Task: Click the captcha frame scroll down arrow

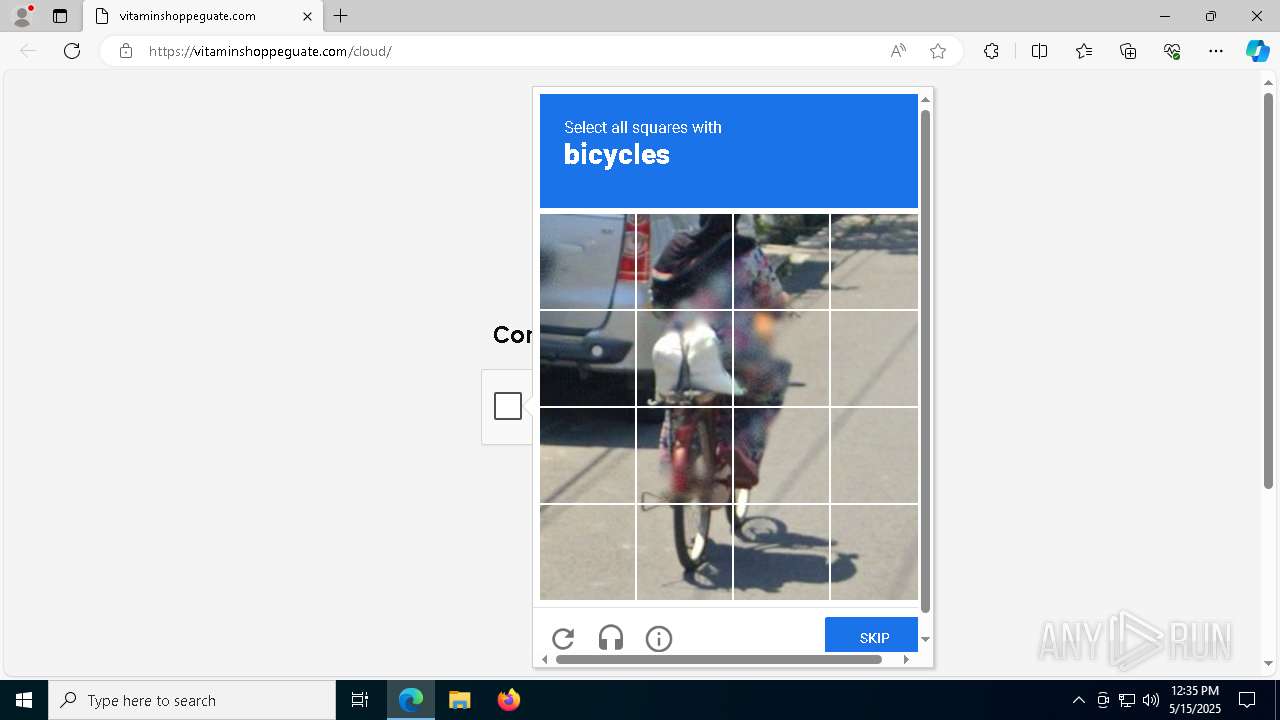Action: coord(925,639)
